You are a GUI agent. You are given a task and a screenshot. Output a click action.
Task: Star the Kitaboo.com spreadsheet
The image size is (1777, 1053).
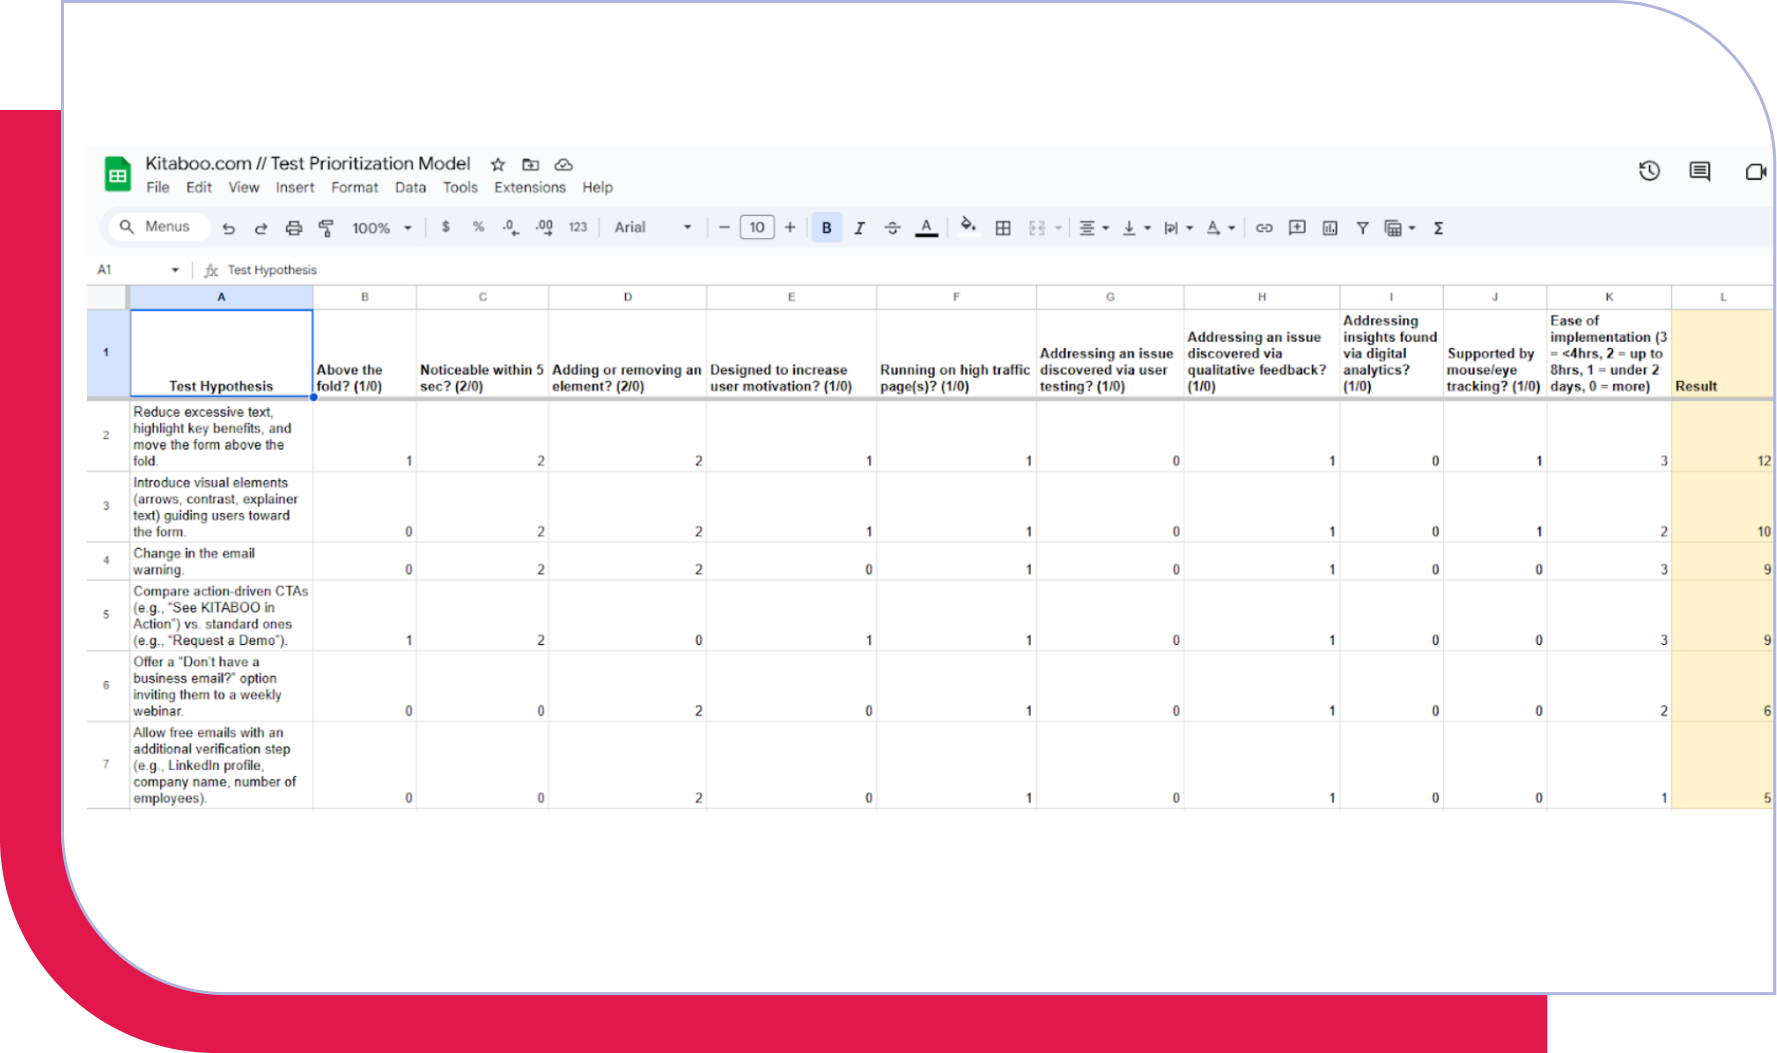pyautogui.click(x=498, y=165)
